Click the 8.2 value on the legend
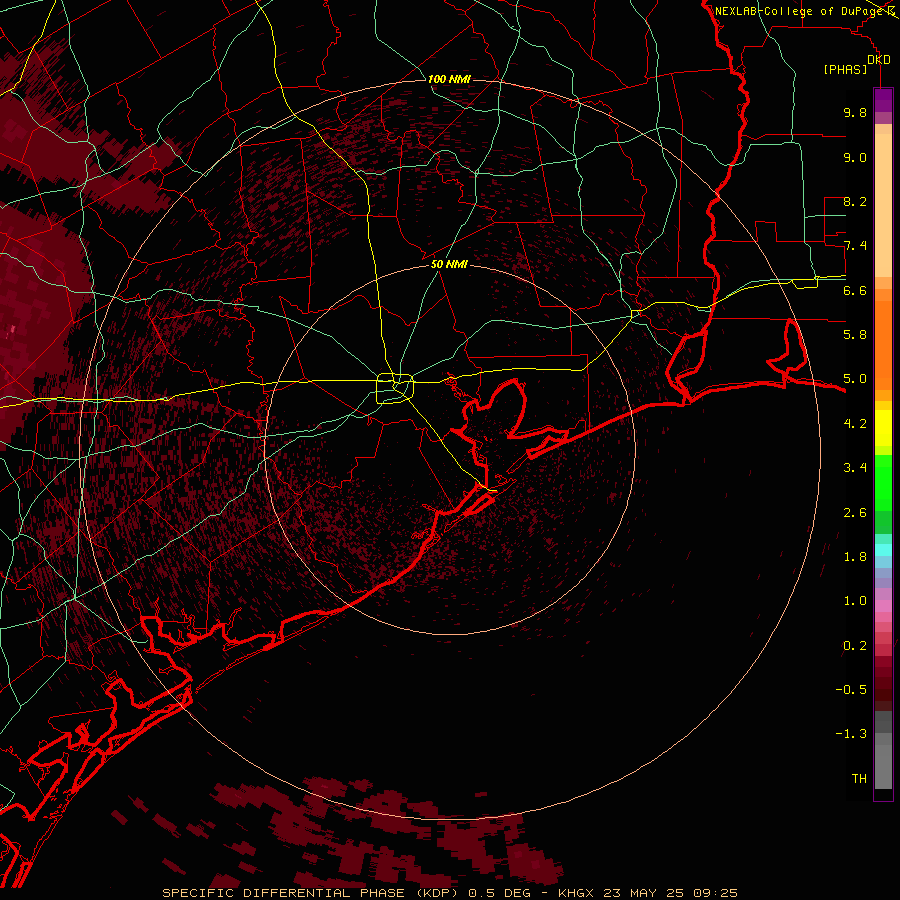The width and height of the screenshot is (900, 900). pyautogui.click(x=855, y=201)
